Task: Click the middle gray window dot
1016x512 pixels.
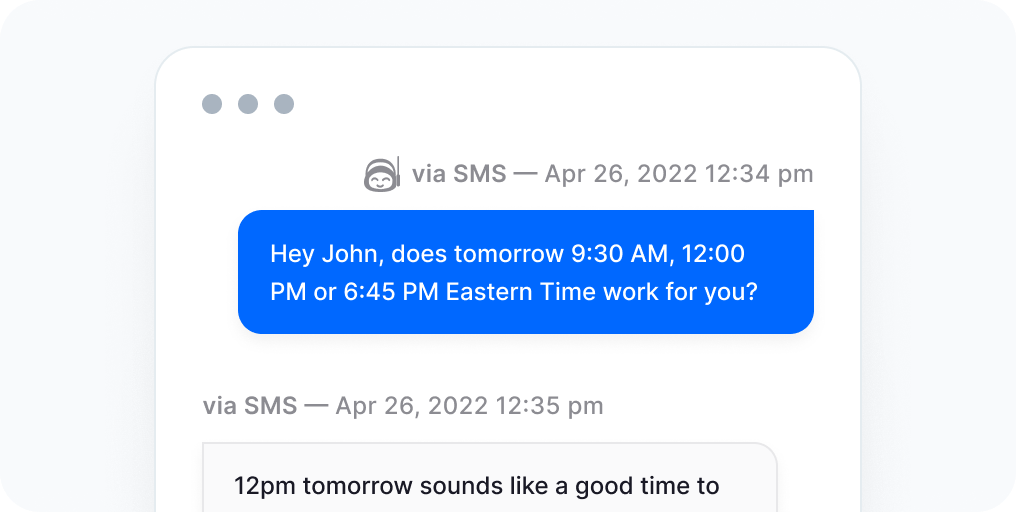Action: [248, 104]
